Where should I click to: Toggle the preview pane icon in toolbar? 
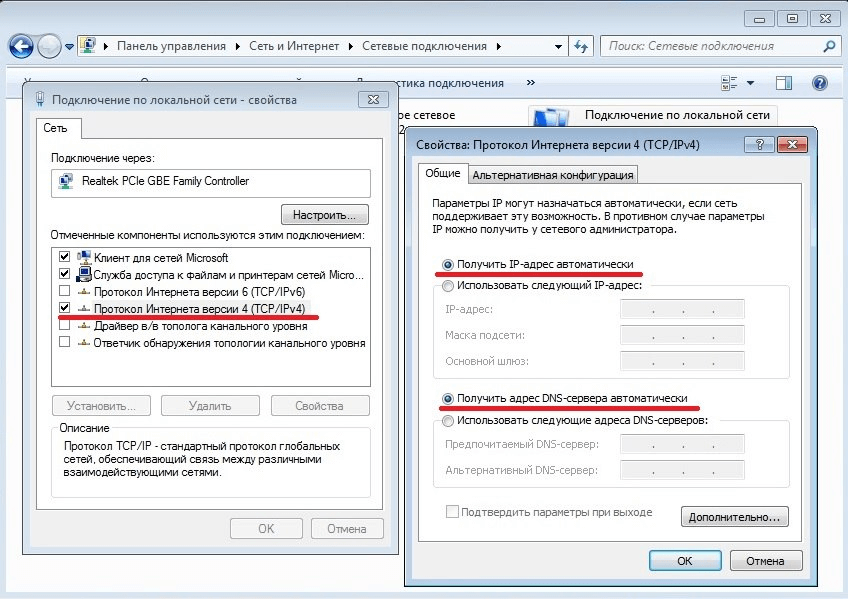(784, 83)
